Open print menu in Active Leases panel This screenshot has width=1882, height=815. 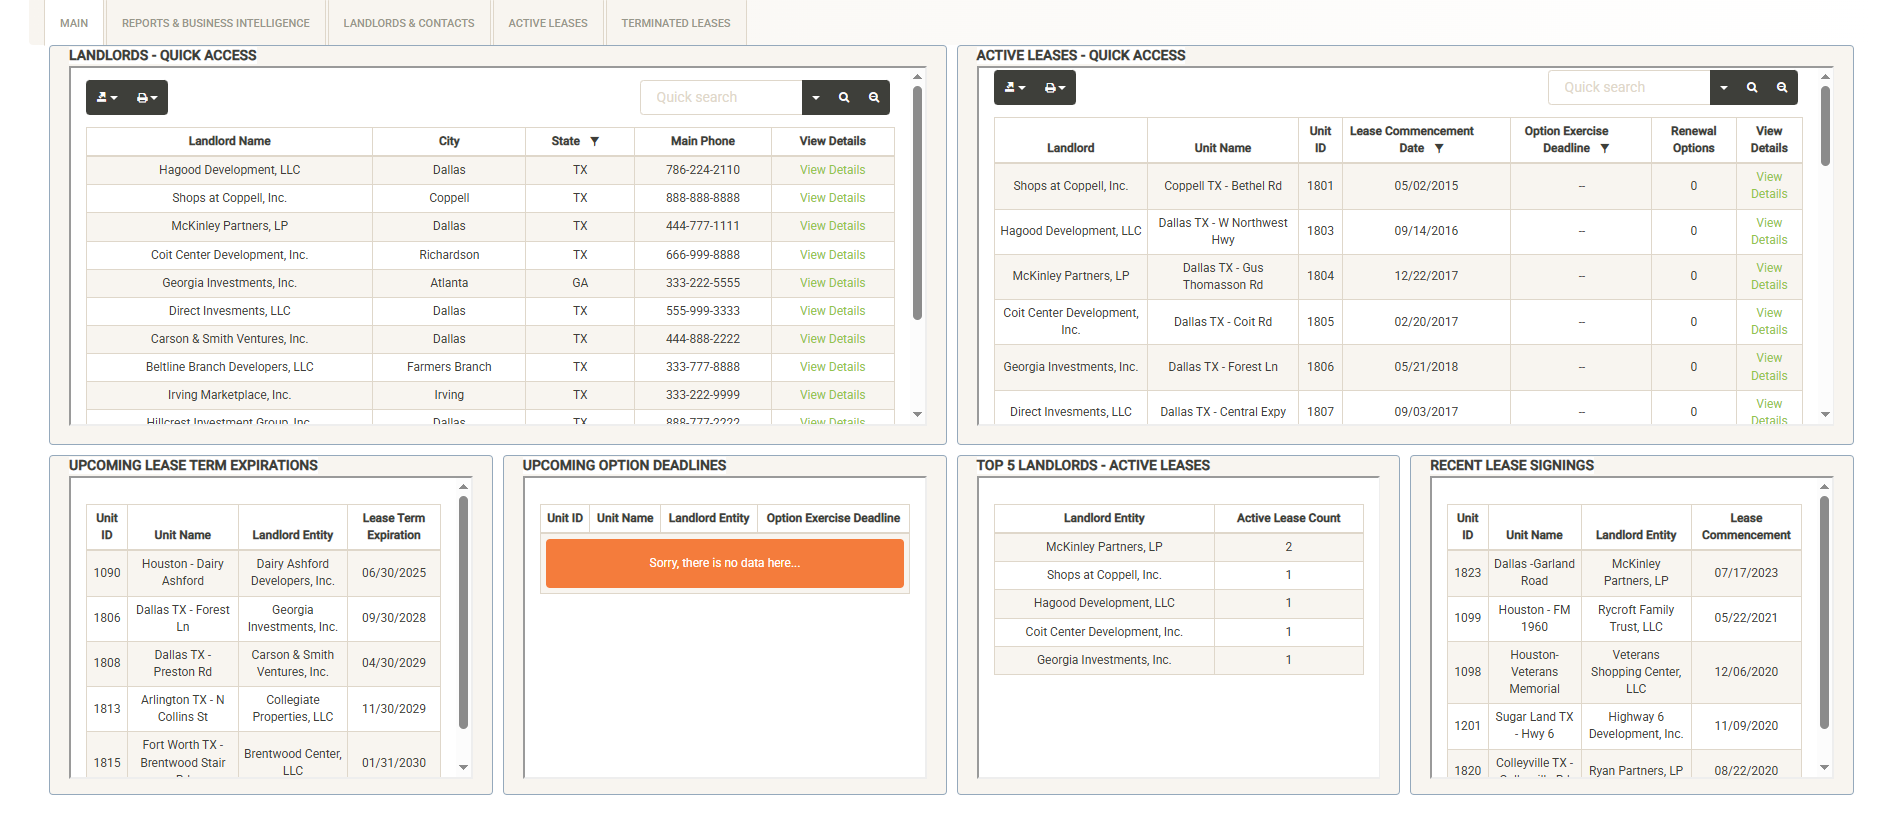tap(1055, 88)
